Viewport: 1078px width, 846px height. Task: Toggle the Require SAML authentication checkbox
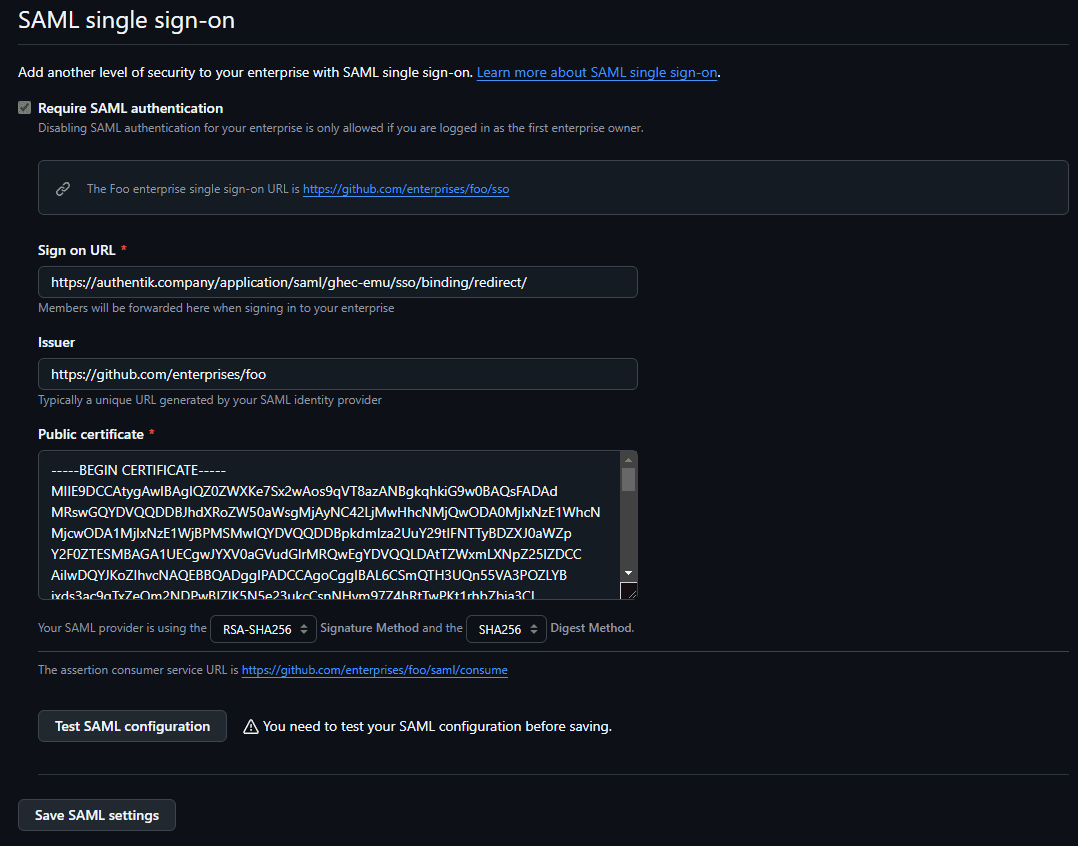(23, 107)
